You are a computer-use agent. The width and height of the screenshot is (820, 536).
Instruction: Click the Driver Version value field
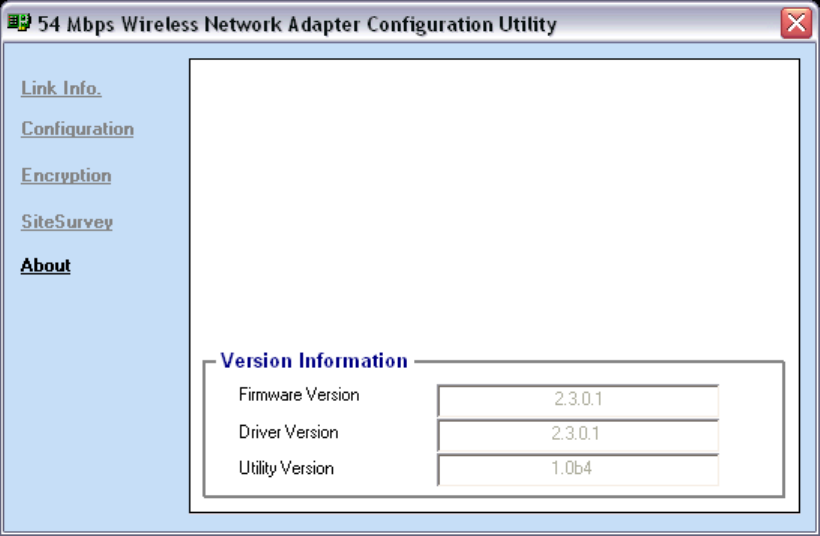578,435
